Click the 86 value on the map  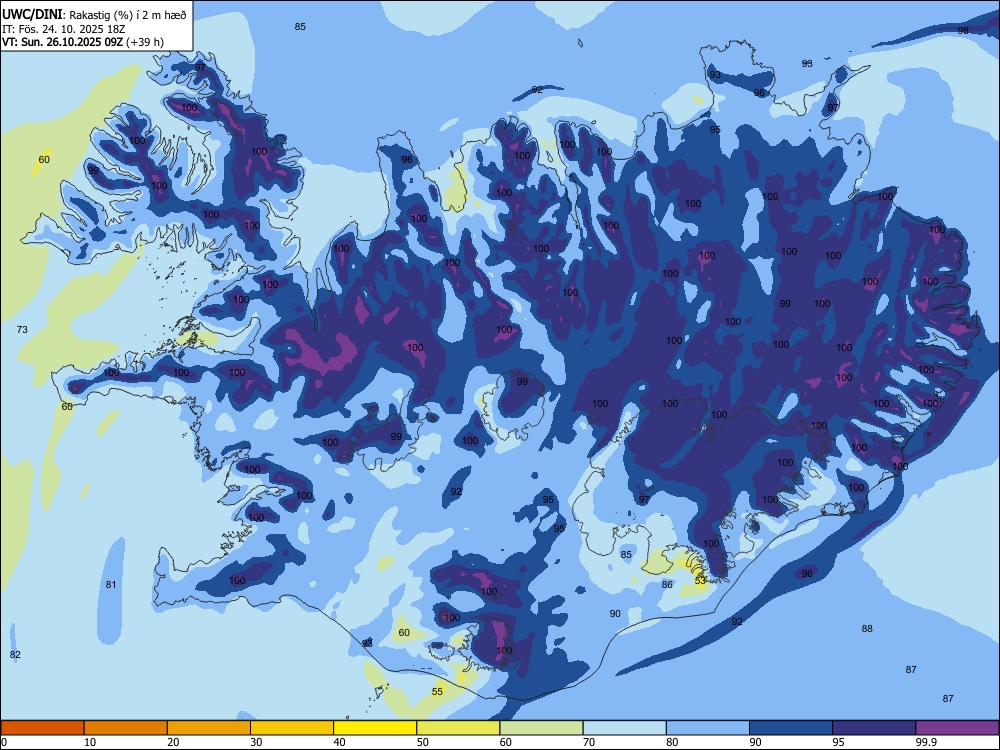pyautogui.click(x=667, y=584)
